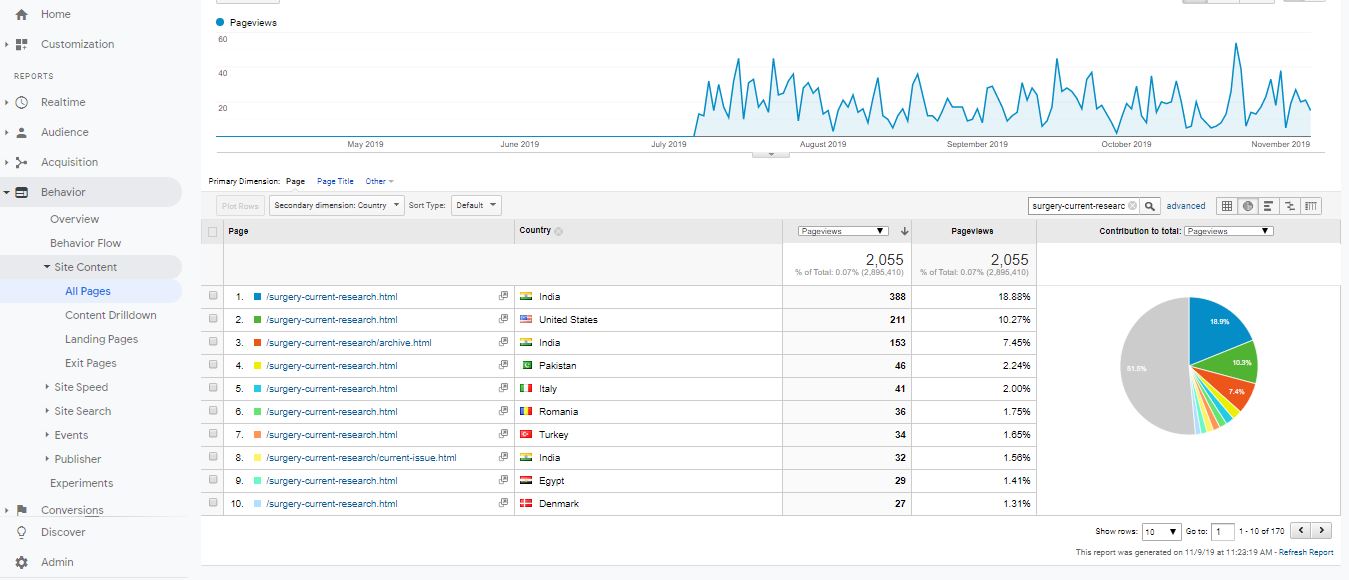Click the Home icon in sidebar
This screenshot has height=580, width=1349.
point(21,14)
